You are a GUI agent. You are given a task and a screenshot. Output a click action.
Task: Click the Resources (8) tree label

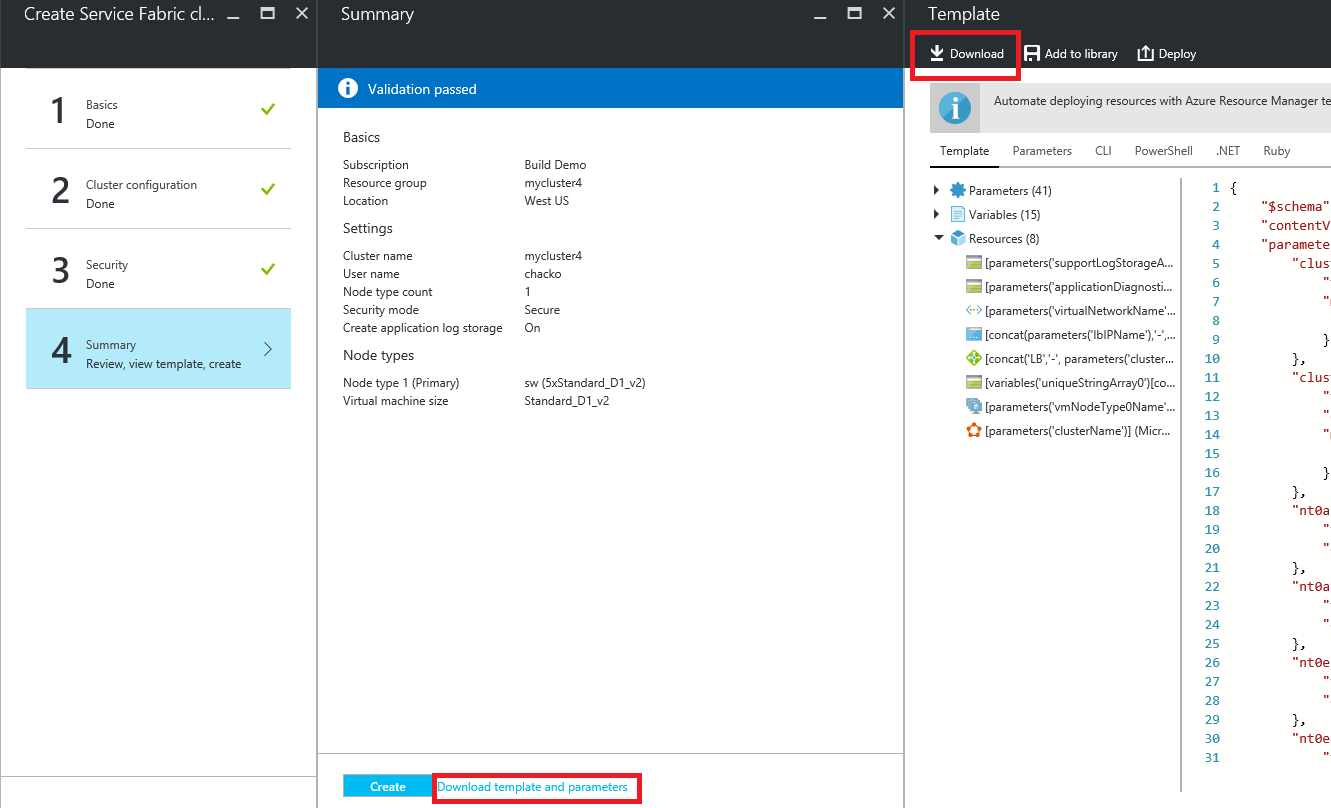[1004, 238]
